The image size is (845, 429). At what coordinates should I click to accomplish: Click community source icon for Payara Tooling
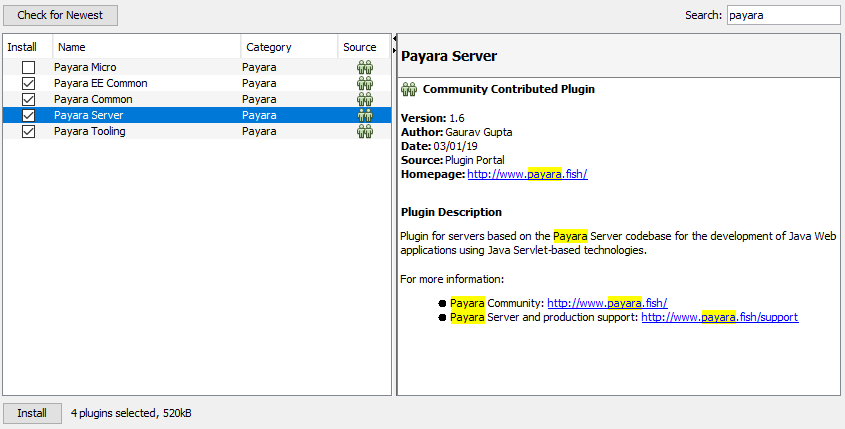coord(365,131)
